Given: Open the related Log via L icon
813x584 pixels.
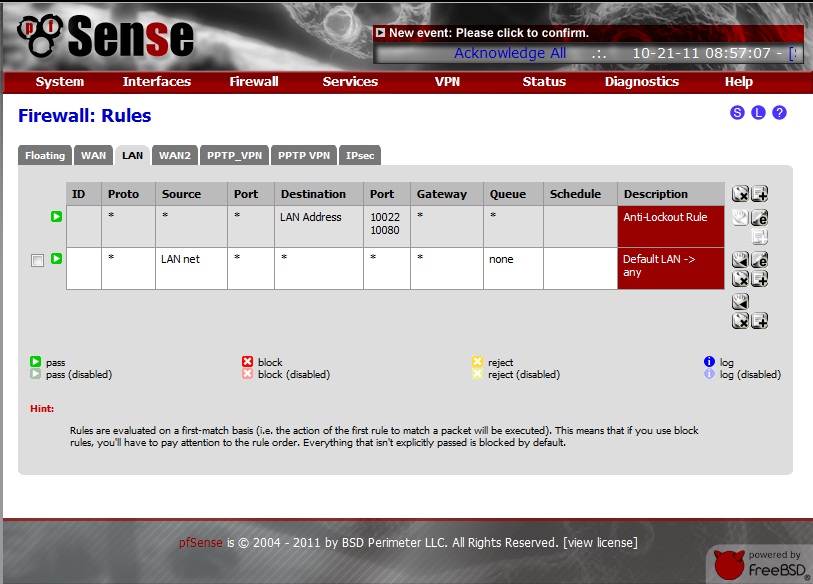Looking at the screenshot, I should pyautogui.click(x=758, y=113).
